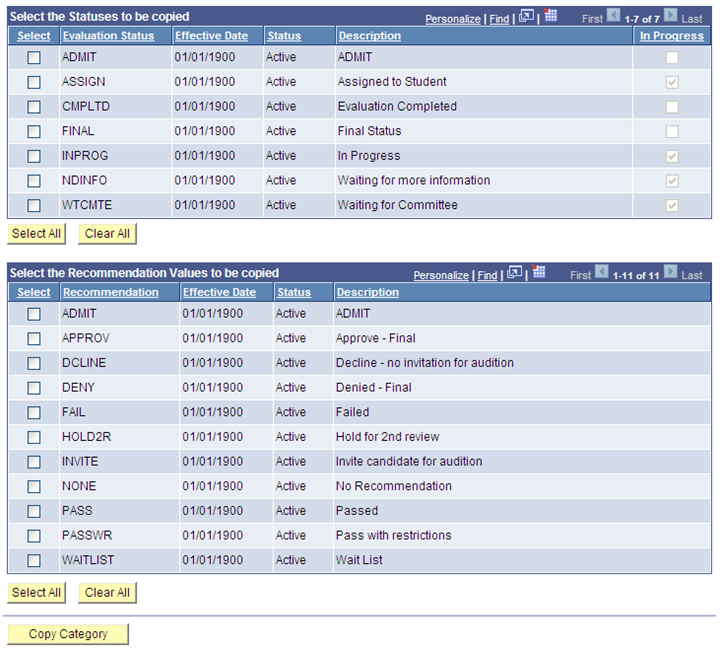Open Personalize link in Recommendation grid
Screen dimensions: 722x649
[x=441, y=275]
